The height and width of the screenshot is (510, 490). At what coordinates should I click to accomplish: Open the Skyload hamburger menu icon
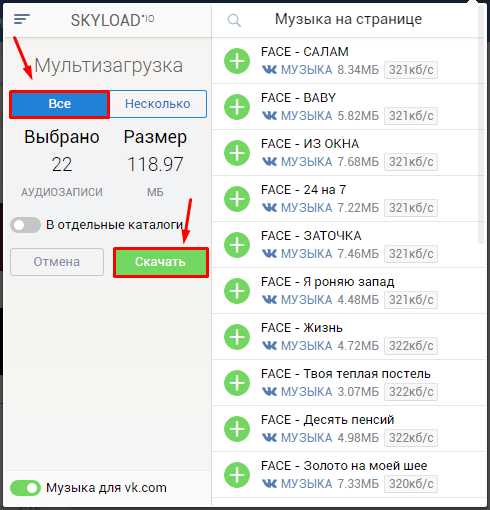click(22, 19)
